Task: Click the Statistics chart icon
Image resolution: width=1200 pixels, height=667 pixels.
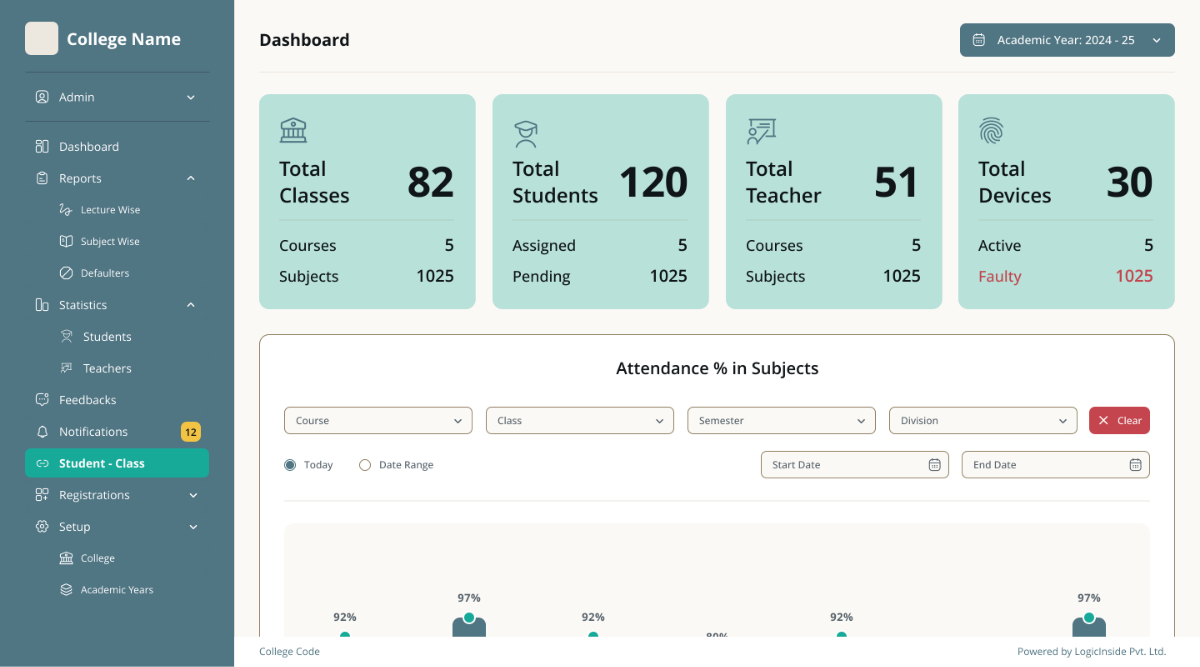Action: tap(42, 305)
